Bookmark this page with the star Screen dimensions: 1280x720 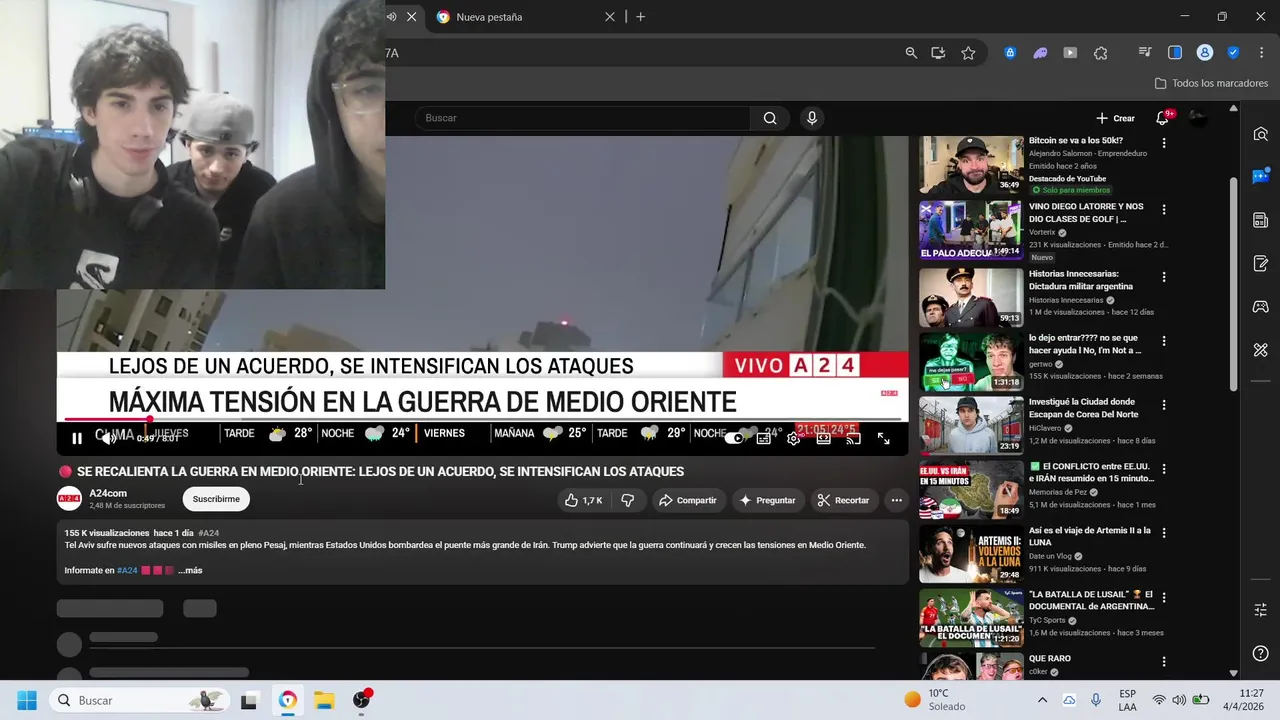[968, 53]
